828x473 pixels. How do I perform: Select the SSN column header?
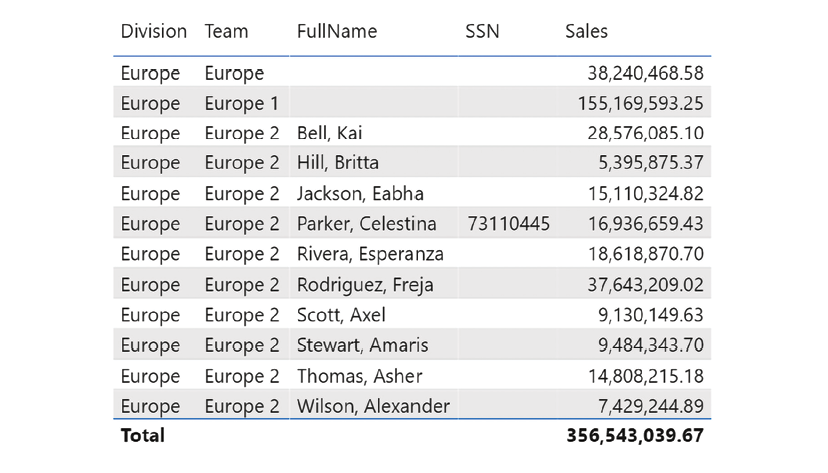pos(482,32)
